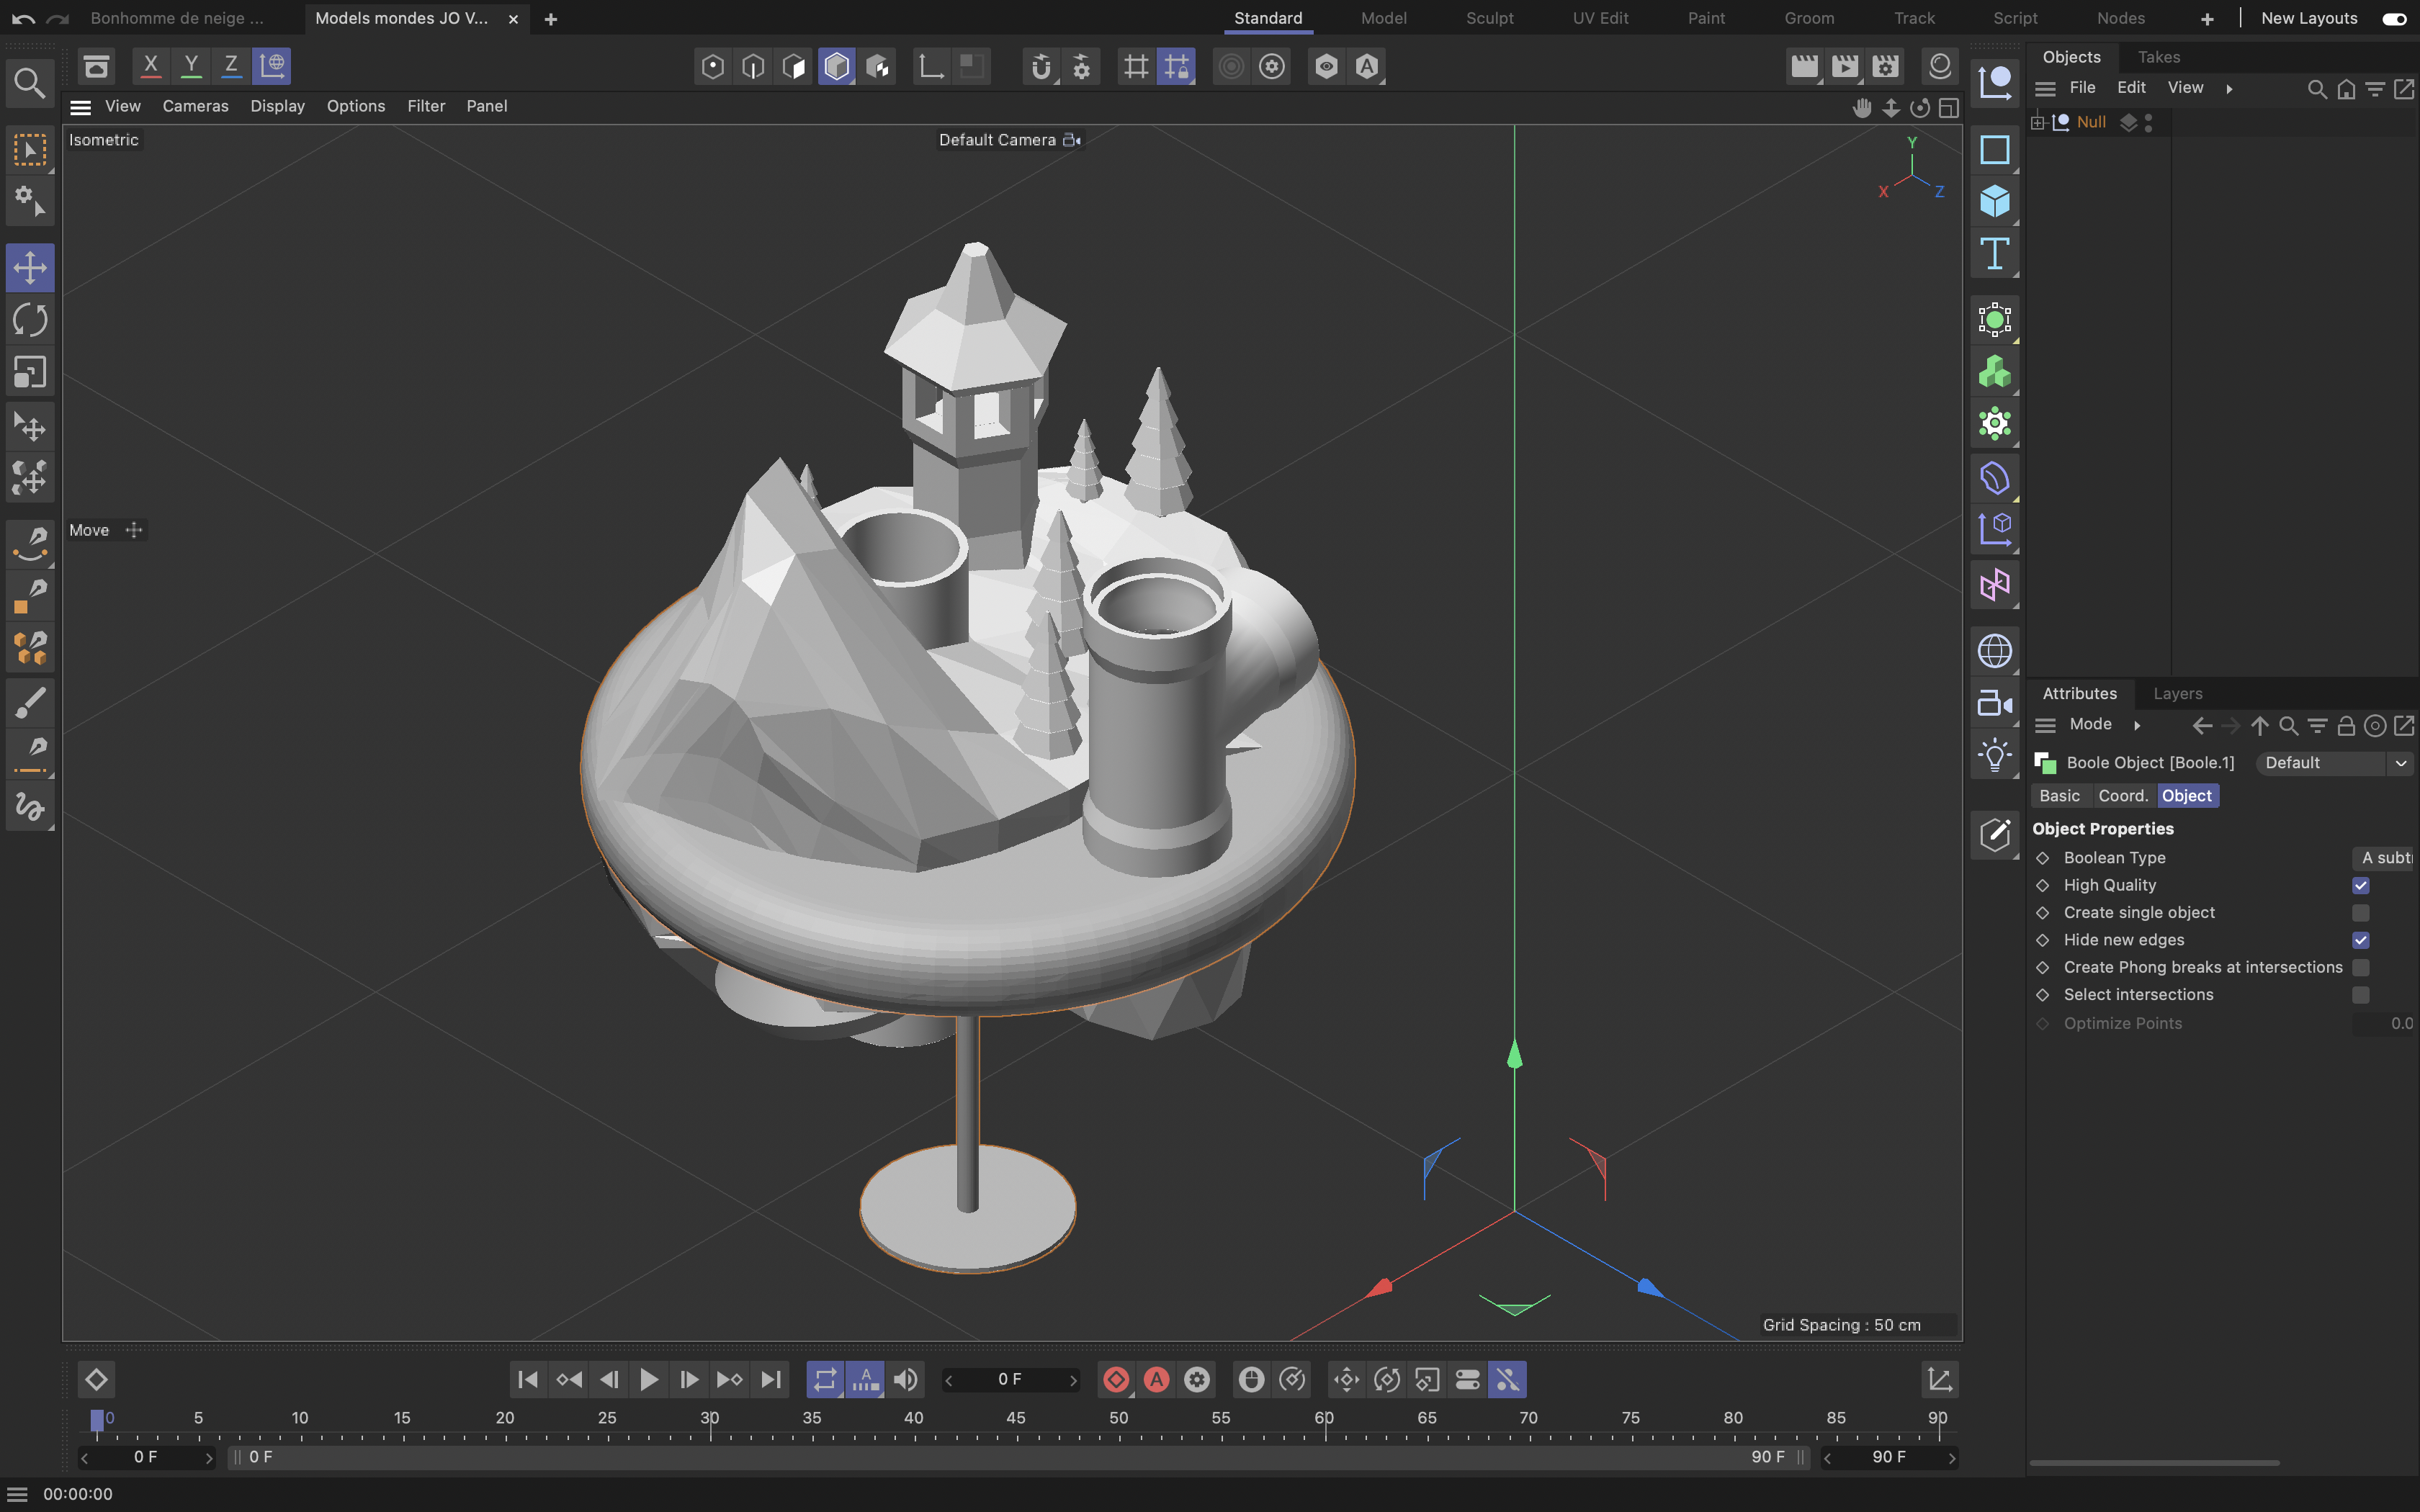This screenshot has width=2420, height=1512.
Task: Create a Text spline object
Action: pyautogui.click(x=1994, y=254)
